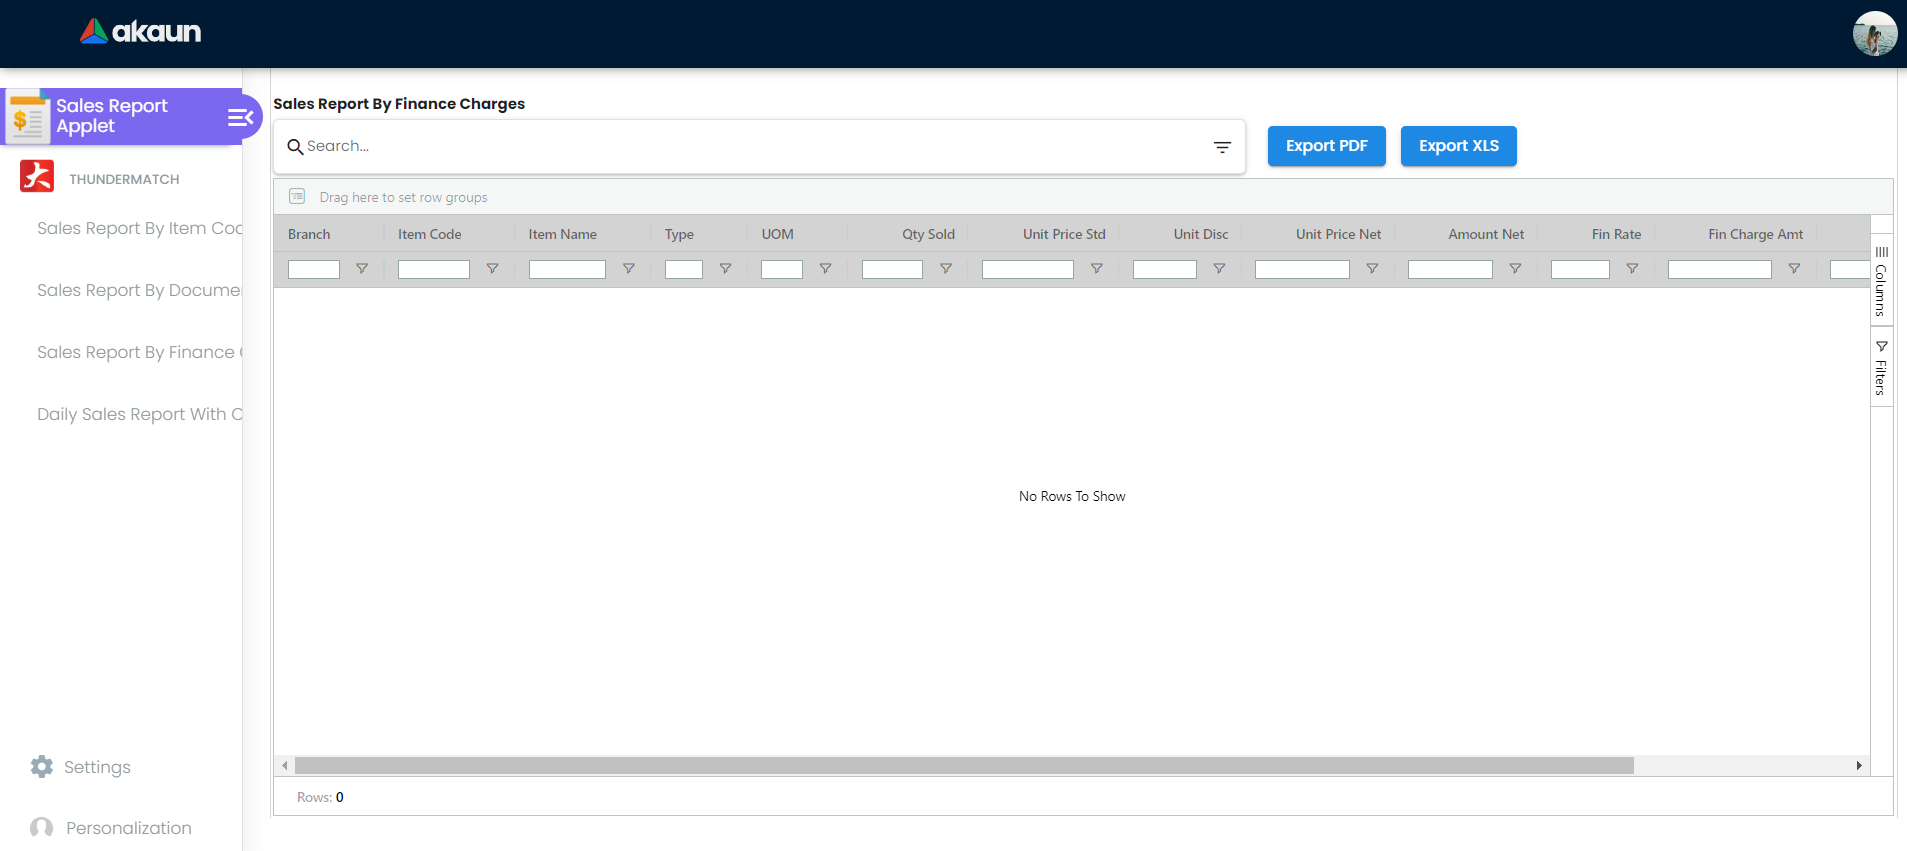1907x851 pixels.
Task: Open Personalization in the sidebar
Action: coord(129,828)
